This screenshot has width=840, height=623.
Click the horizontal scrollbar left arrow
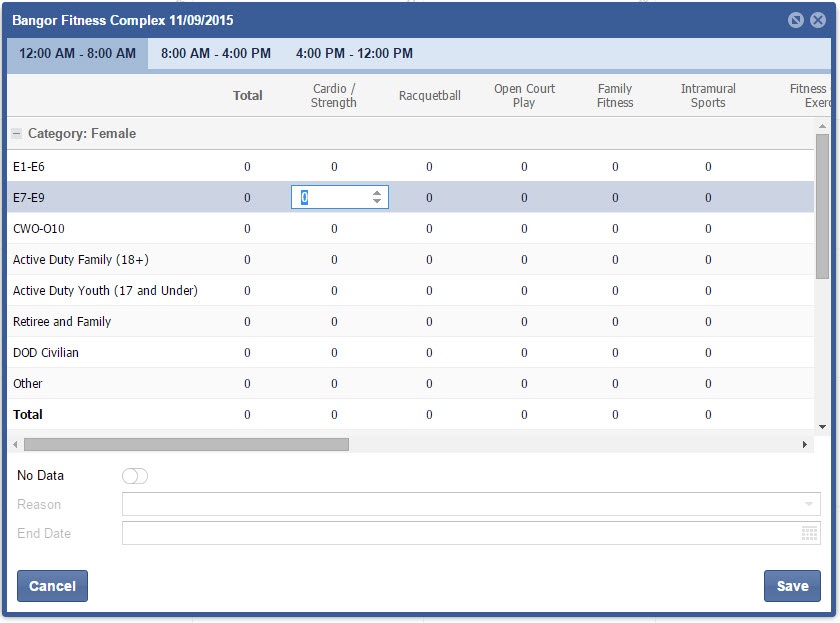(x=14, y=444)
